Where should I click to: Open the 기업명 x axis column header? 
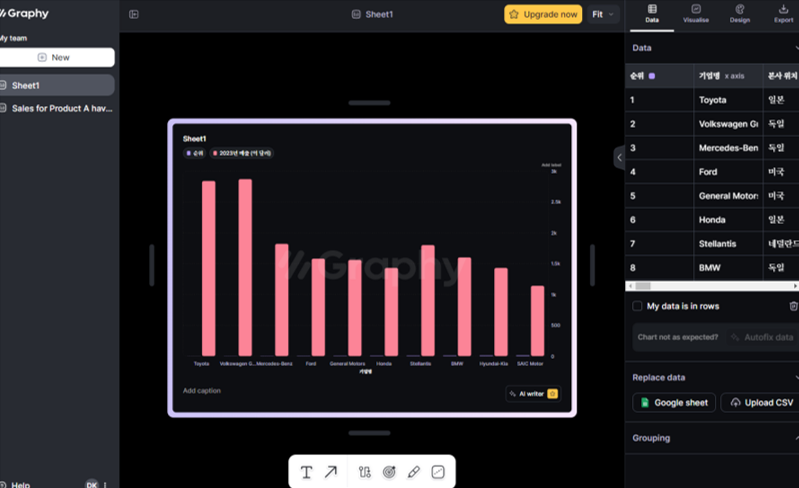coord(728,76)
